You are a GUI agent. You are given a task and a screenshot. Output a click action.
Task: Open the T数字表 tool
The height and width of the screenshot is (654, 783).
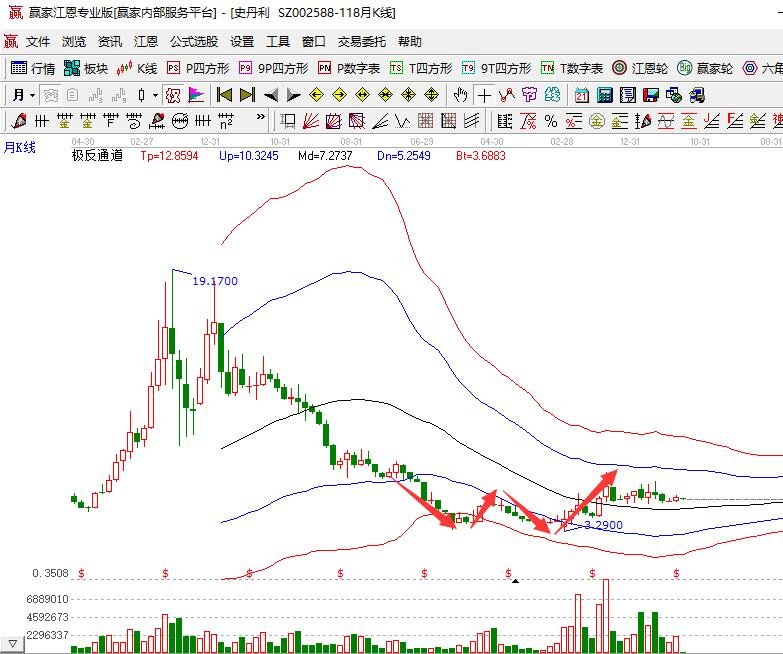point(572,68)
